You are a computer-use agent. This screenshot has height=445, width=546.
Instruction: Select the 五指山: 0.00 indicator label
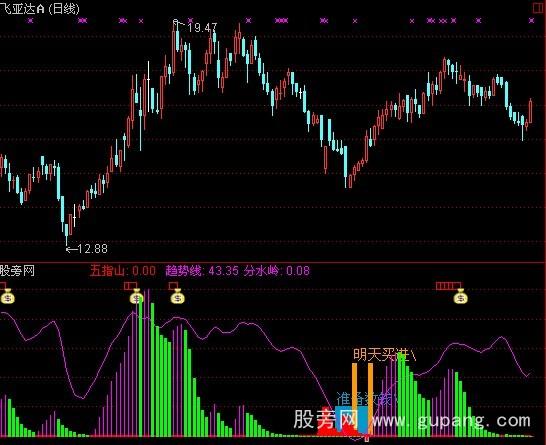[123, 271]
